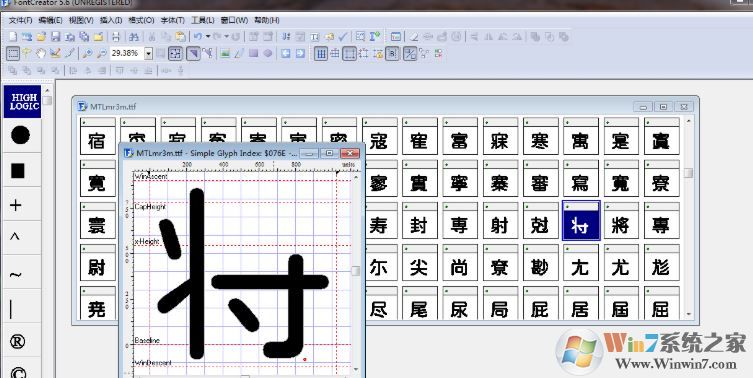Select the add Ellipse contour tool
Screen dimensions: 753x378
[268, 53]
